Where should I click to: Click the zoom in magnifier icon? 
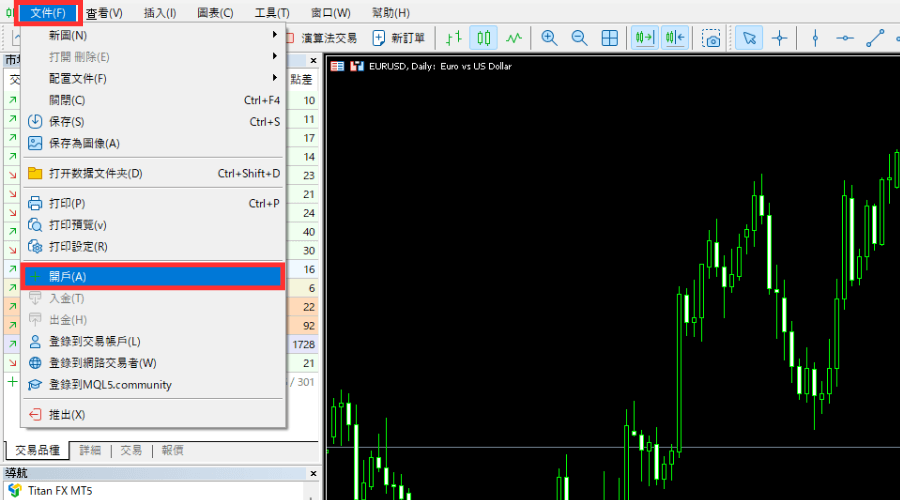549,38
